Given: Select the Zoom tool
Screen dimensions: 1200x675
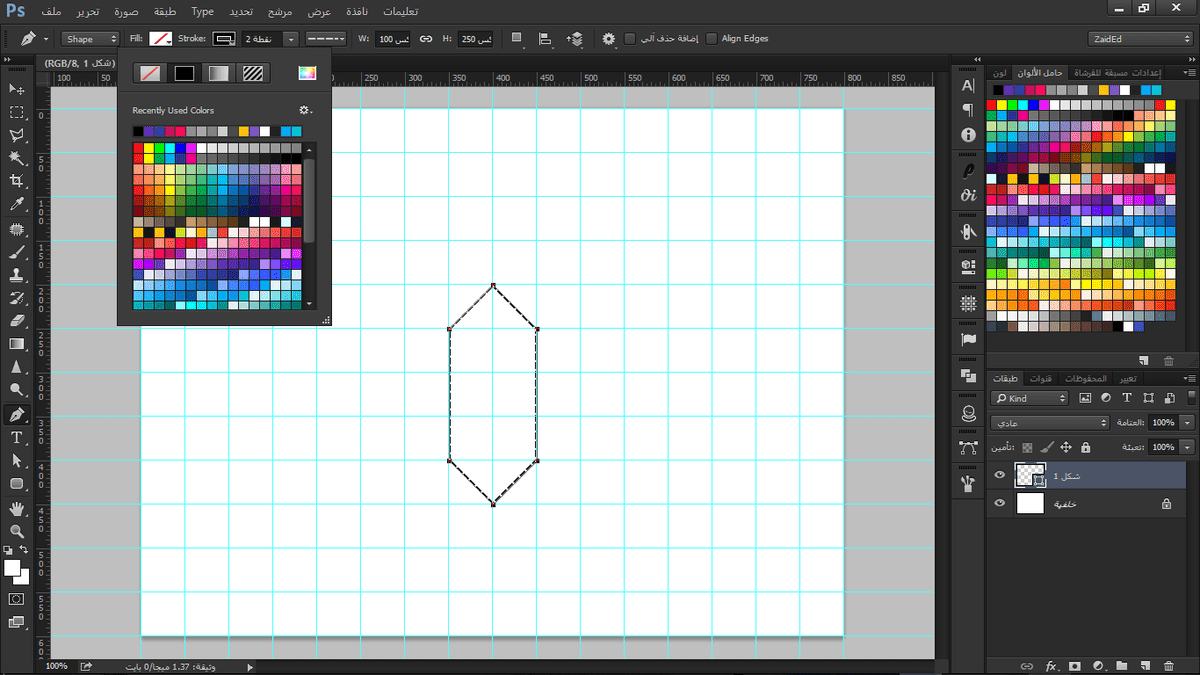Looking at the screenshot, I should click(17, 531).
